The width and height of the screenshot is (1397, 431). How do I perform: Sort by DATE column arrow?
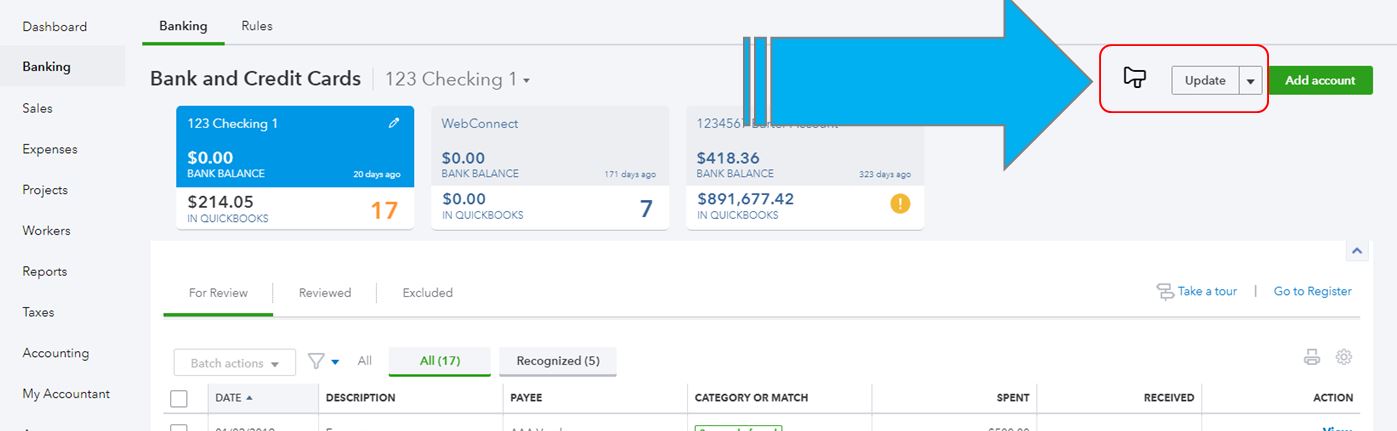249,397
